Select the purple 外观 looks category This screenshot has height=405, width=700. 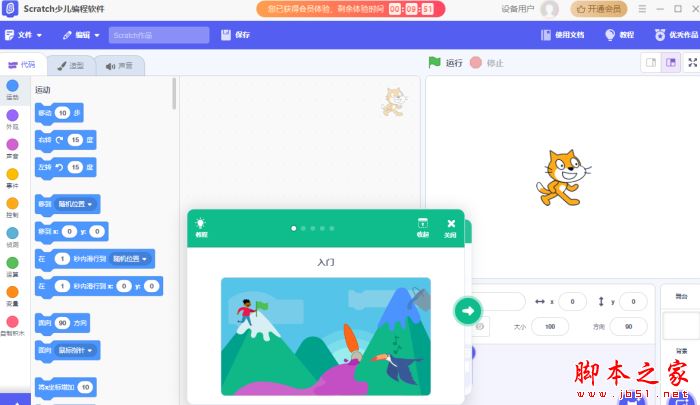(x=12, y=116)
